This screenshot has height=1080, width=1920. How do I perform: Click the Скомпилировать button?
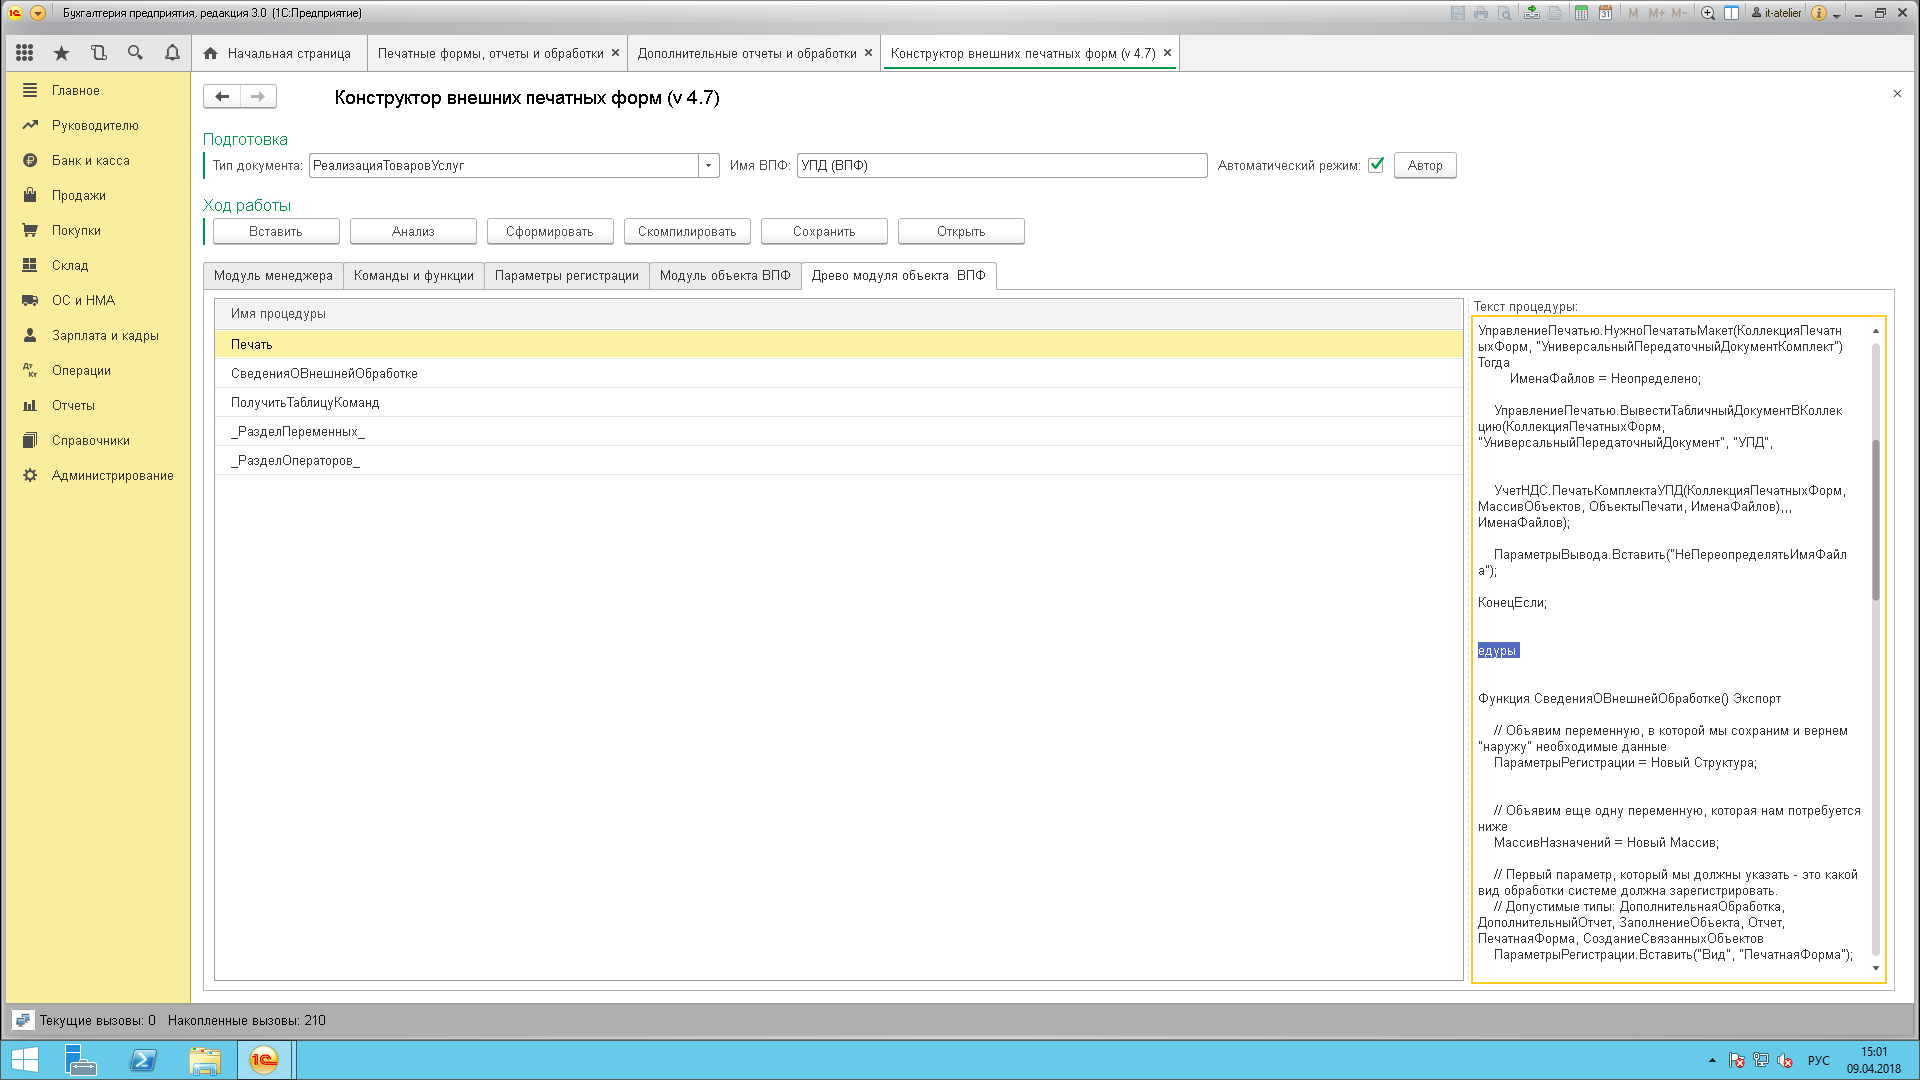[x=687, y=231]
